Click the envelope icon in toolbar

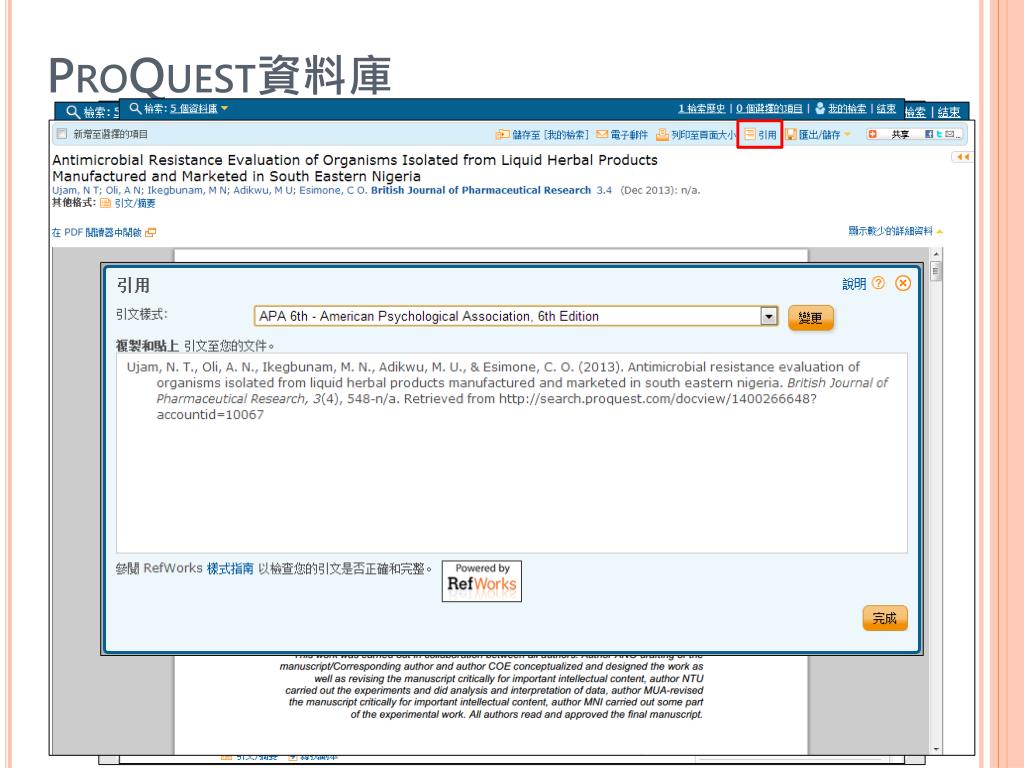pyautogui.click(x=601, y=135)
